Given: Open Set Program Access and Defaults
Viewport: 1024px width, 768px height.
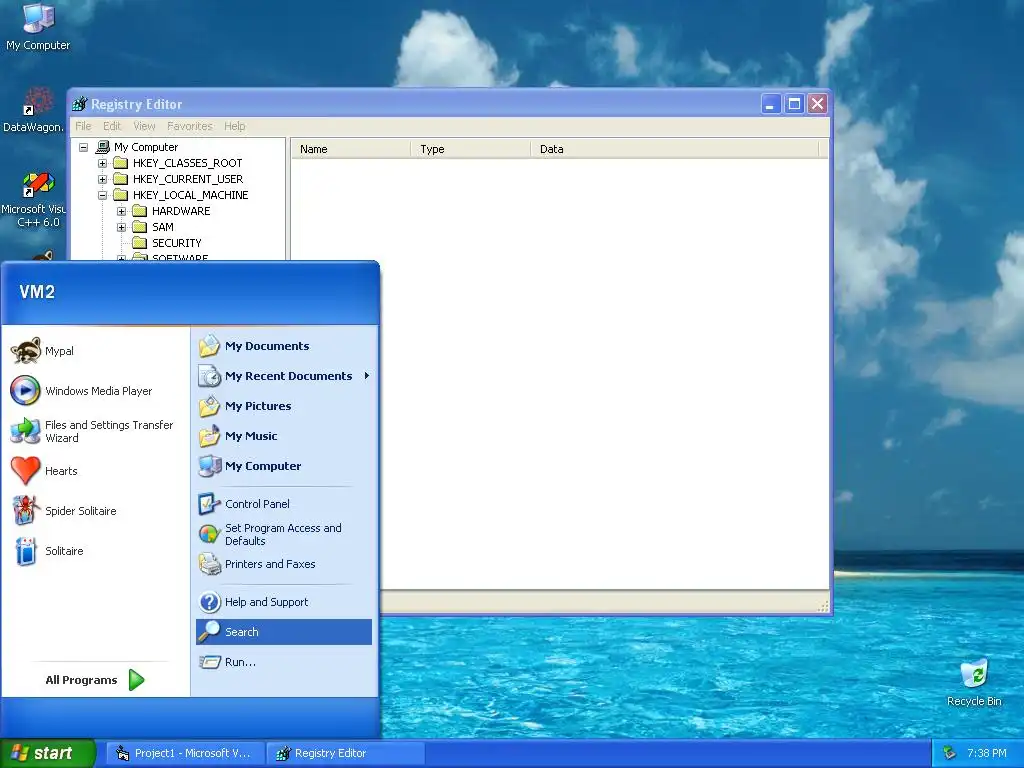Looking at the screenshot, I should (283, 534).
